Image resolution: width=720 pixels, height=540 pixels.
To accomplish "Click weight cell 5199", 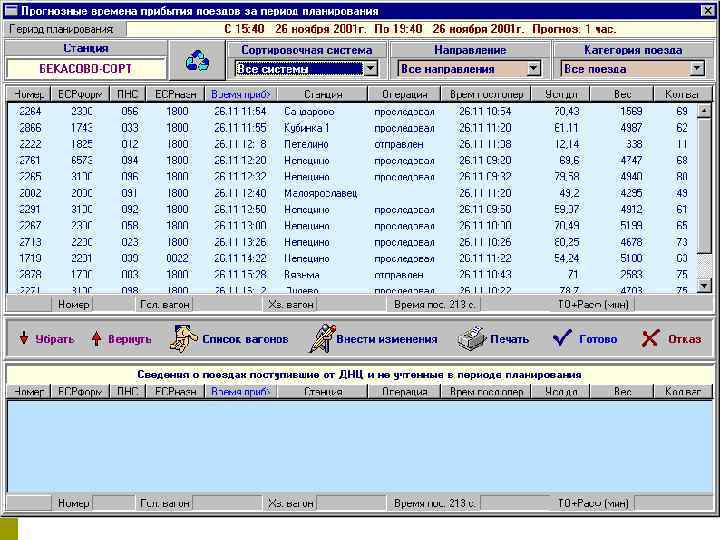I will [x=631, y=226].
